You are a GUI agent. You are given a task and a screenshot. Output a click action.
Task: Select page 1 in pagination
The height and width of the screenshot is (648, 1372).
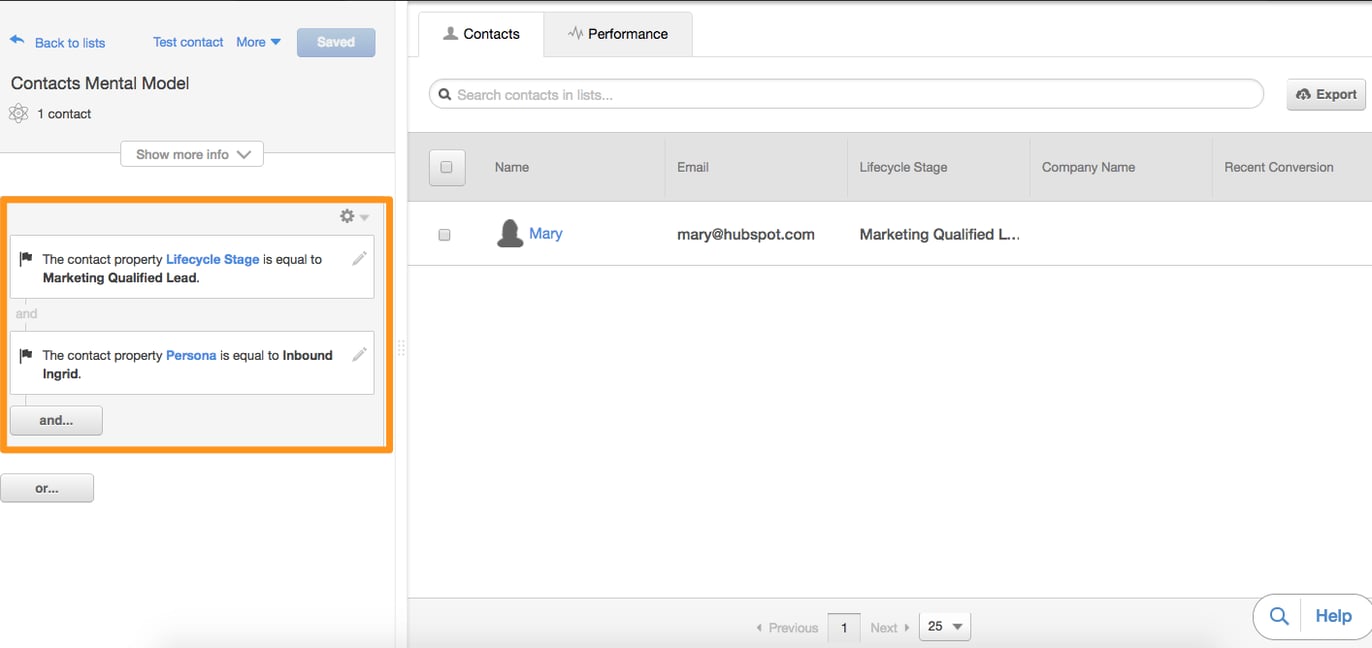844,627
